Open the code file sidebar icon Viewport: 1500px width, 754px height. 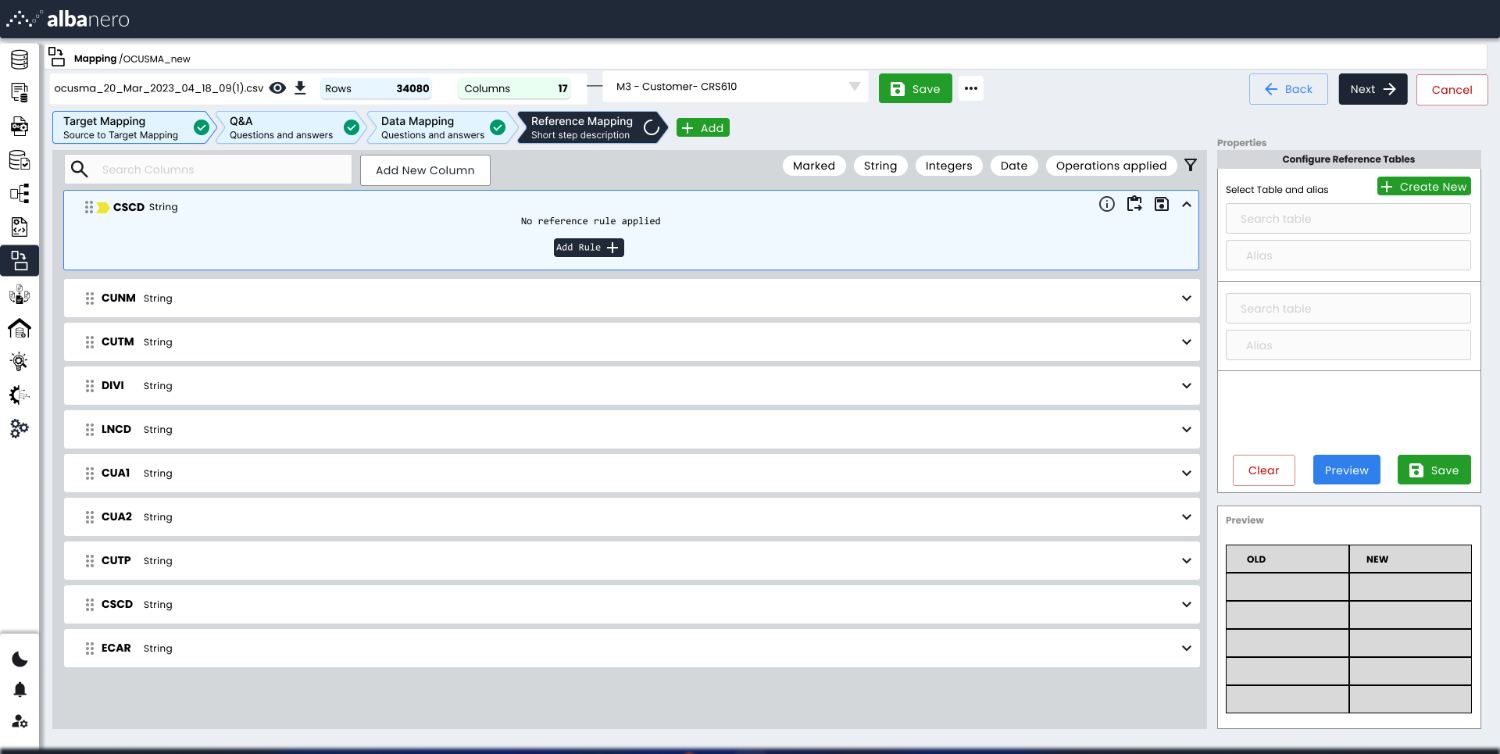[x=19, y=227]
